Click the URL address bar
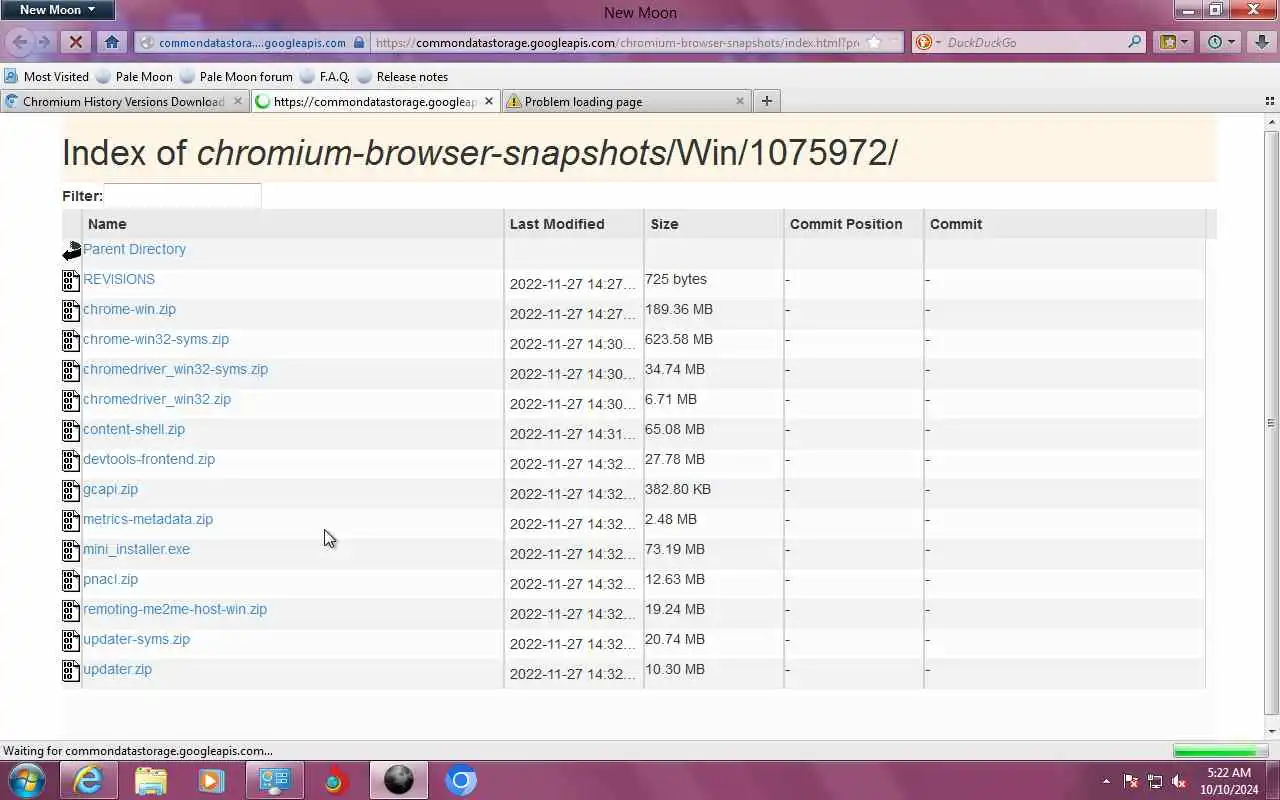Image resolution: width=1280 pixels, height=800 pixels. (x=617, y=43)
